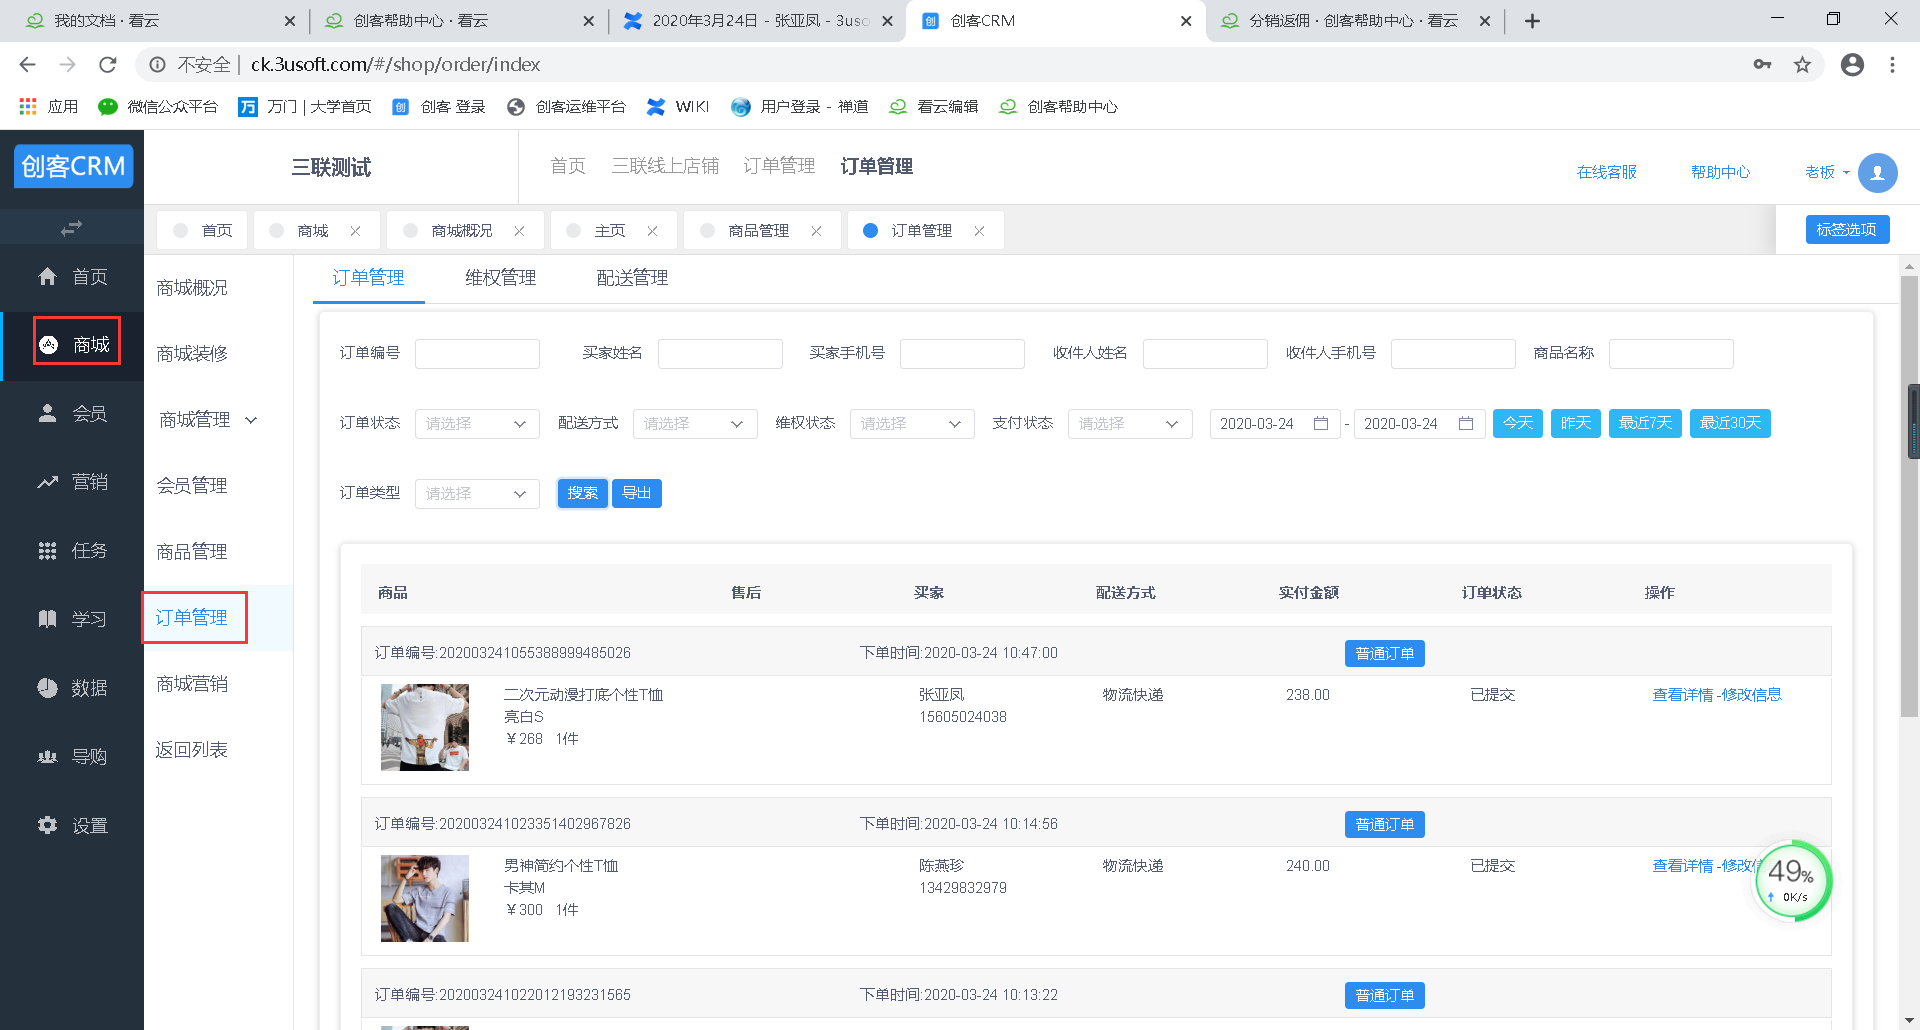Viewport: 1920px width, 1030px height.
Task: Click the 订单编号 input field
Action: coord(477,354)
